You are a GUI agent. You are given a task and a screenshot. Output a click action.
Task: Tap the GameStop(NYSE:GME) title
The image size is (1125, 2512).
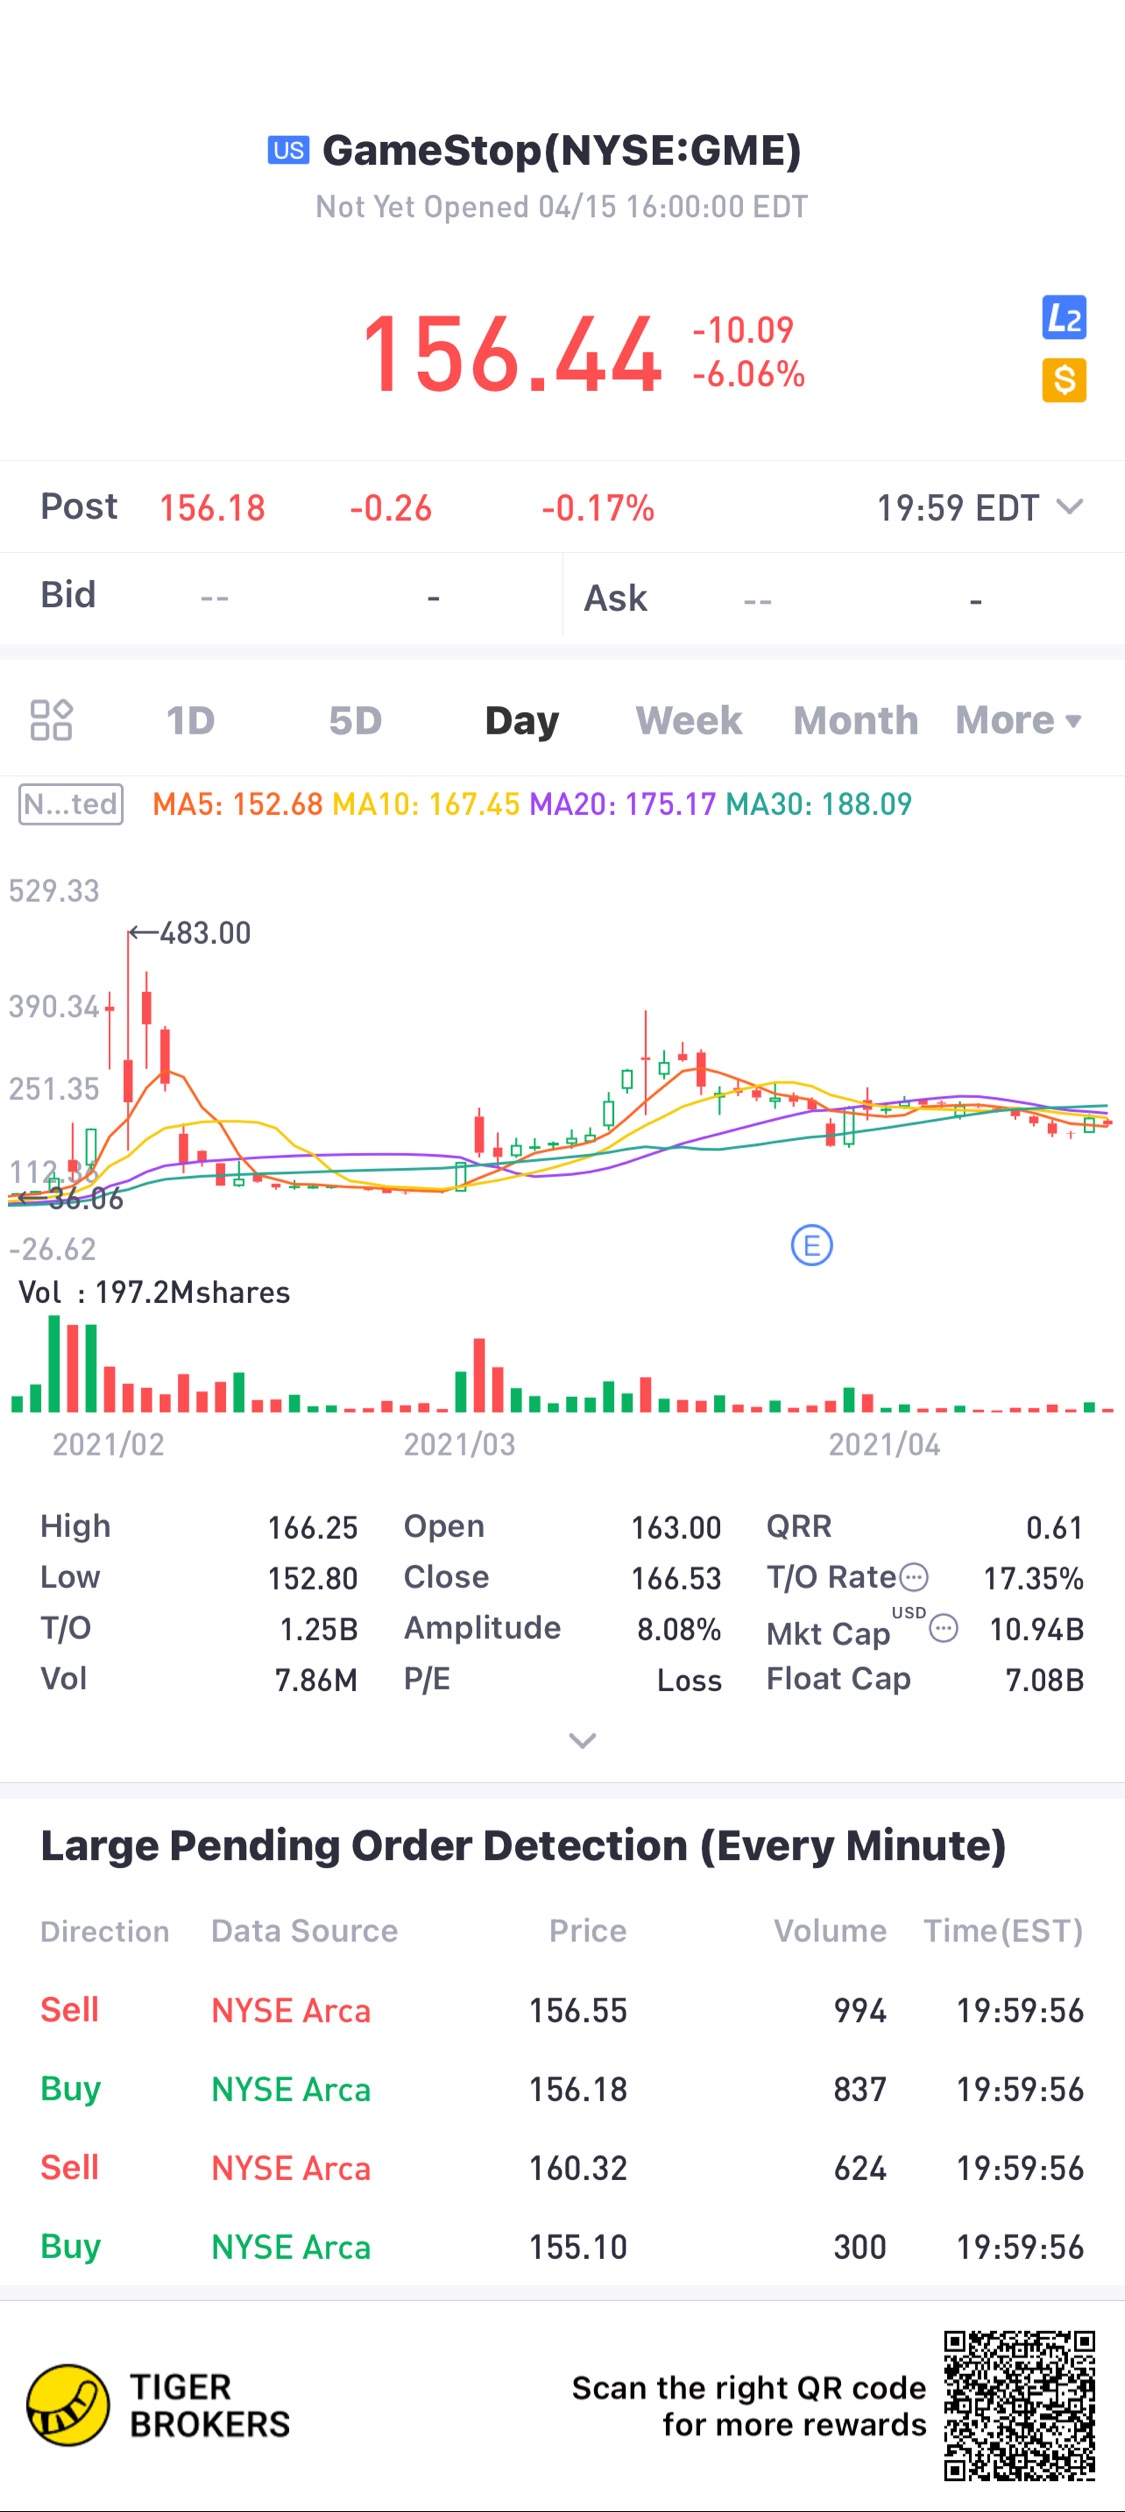[562, 150]
